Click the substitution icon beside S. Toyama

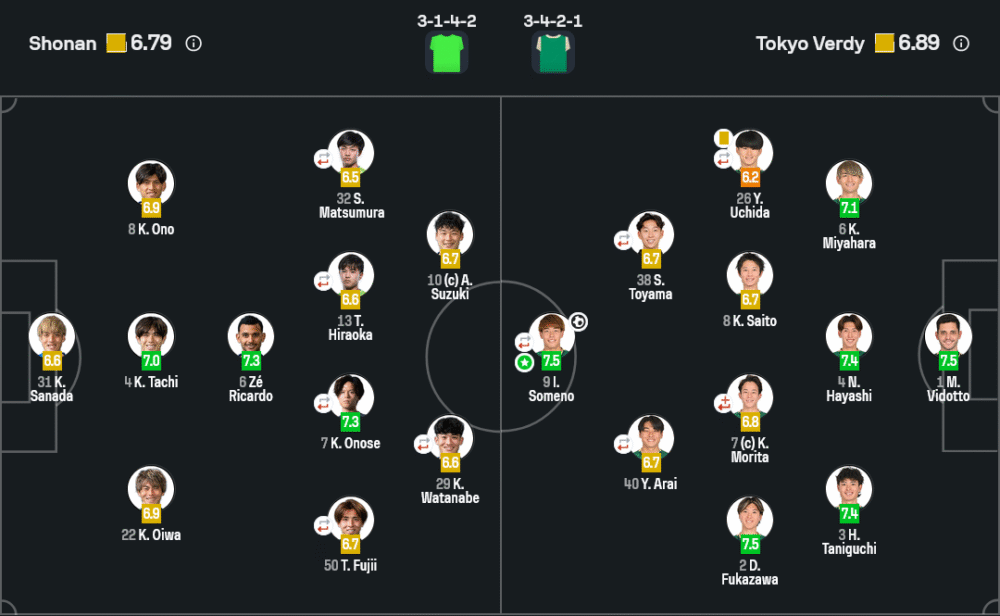click(623, 240)
